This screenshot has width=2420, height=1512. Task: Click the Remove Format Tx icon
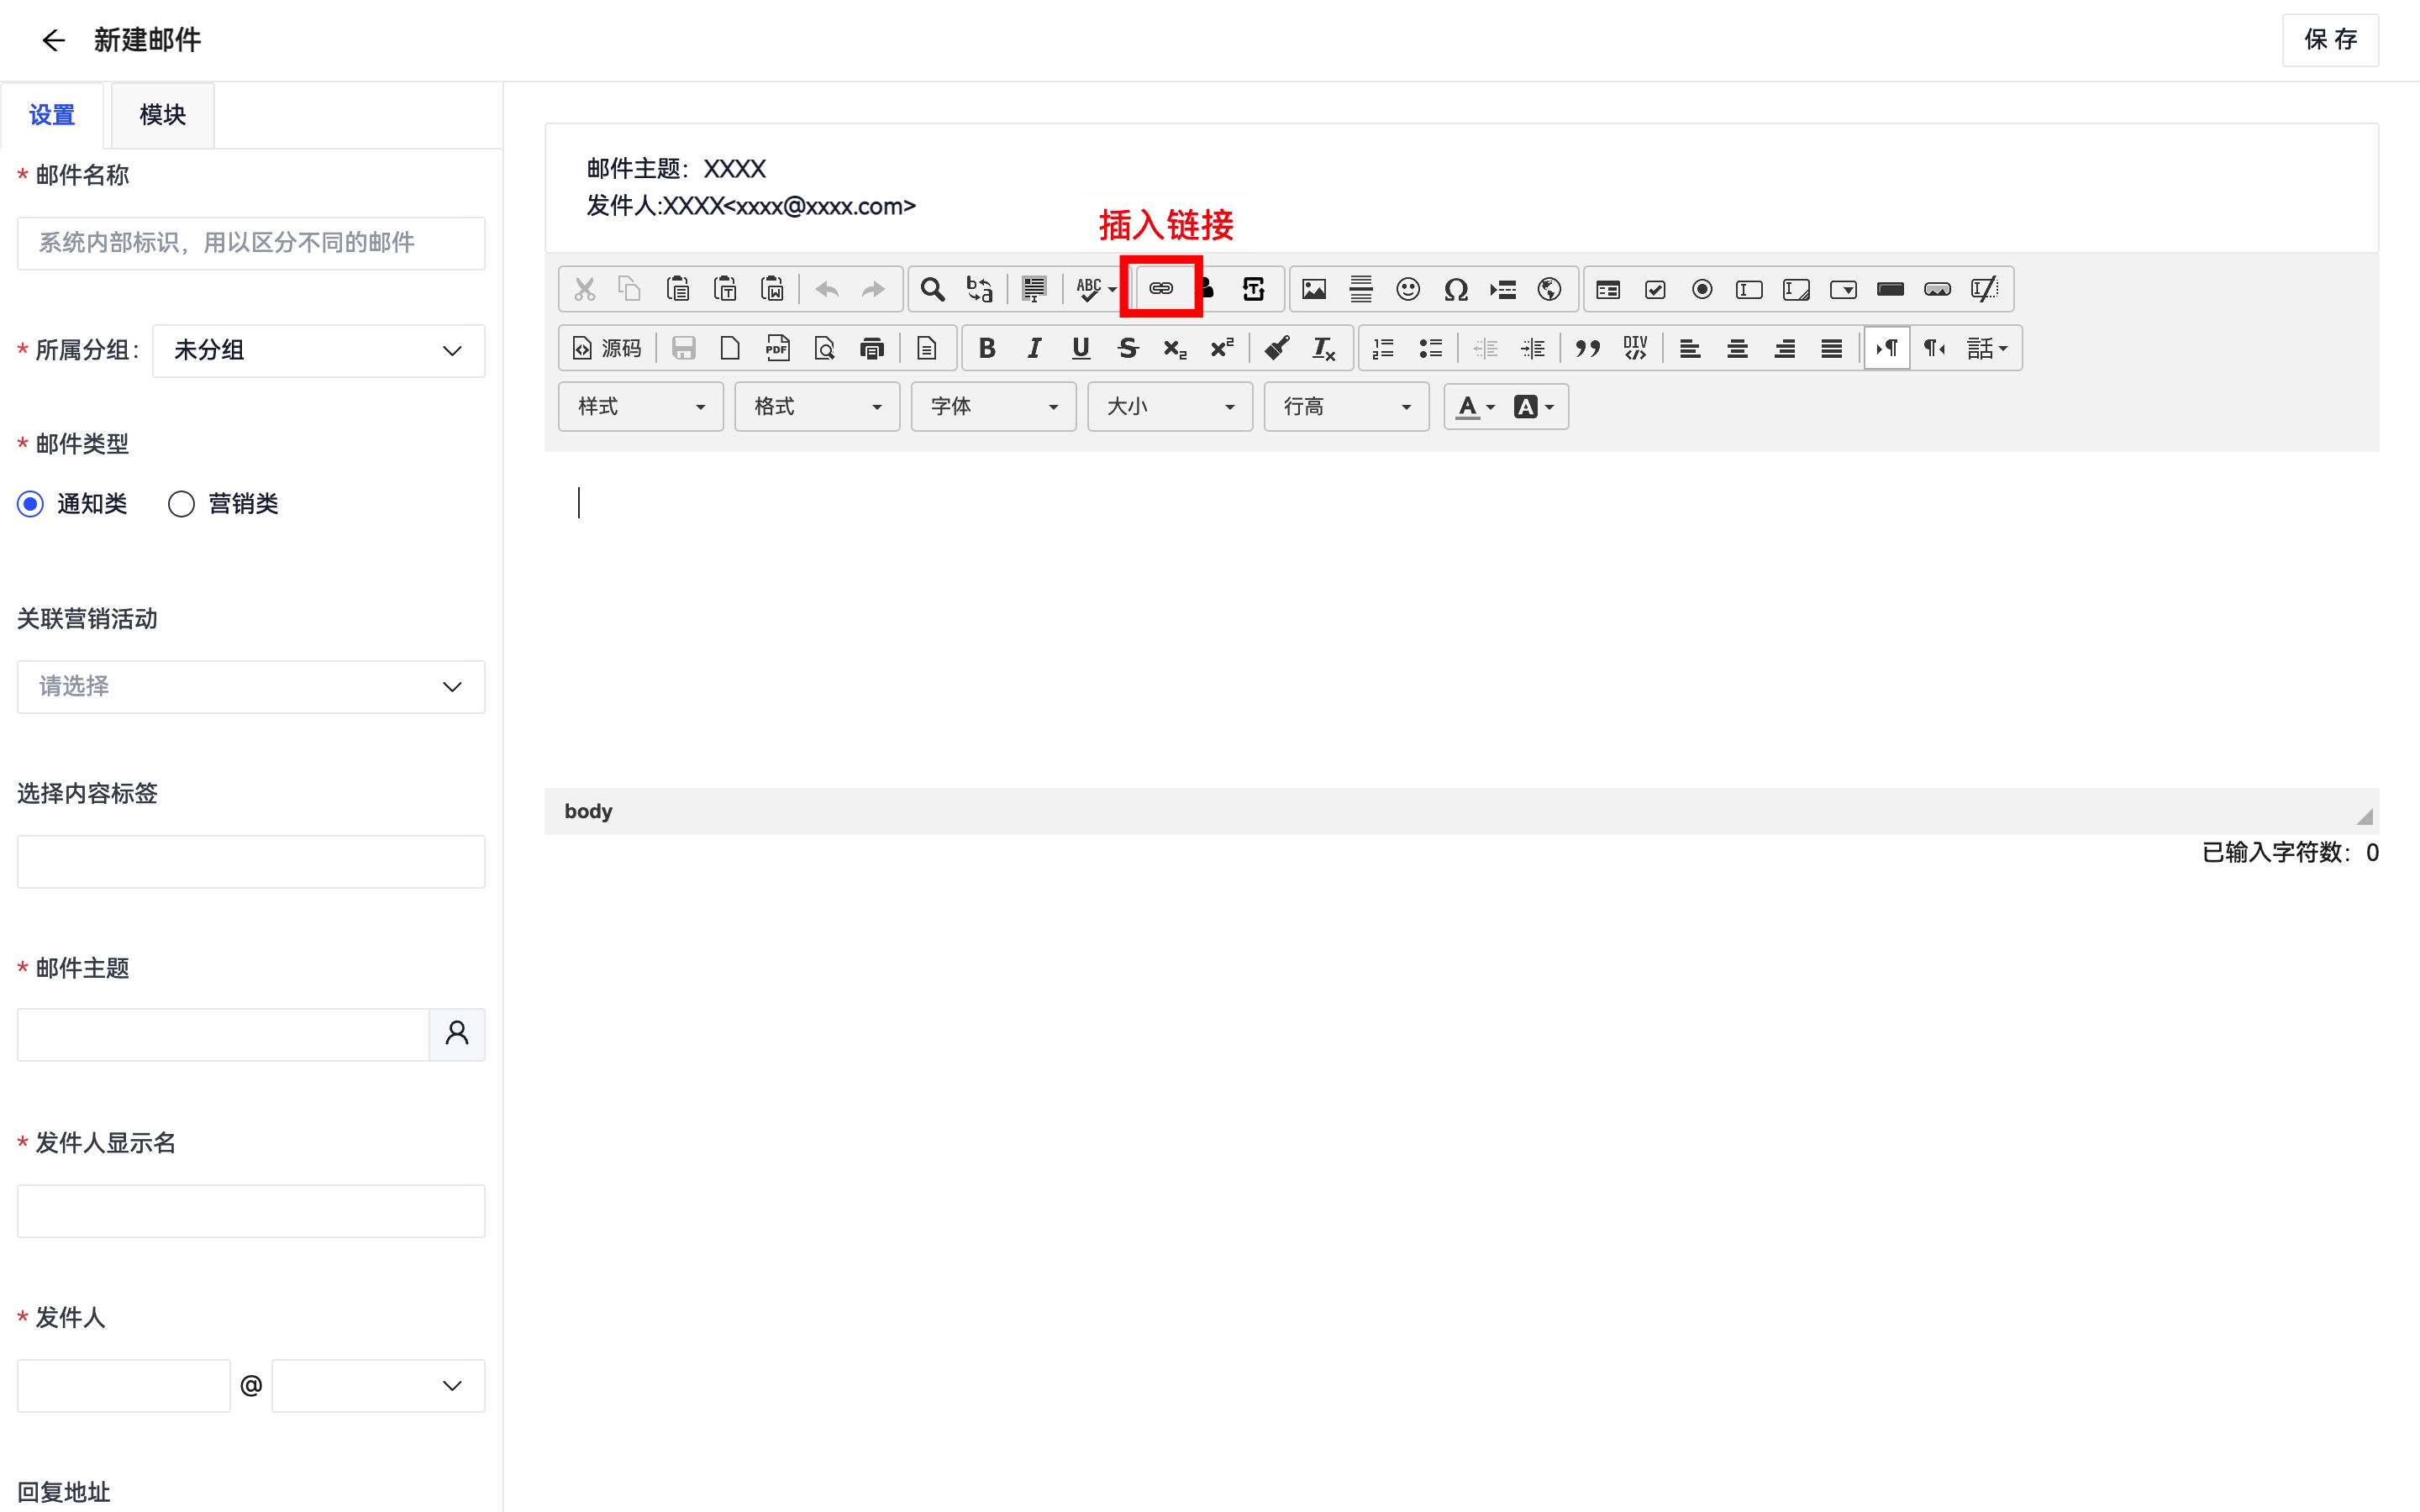click(1324, 348)
